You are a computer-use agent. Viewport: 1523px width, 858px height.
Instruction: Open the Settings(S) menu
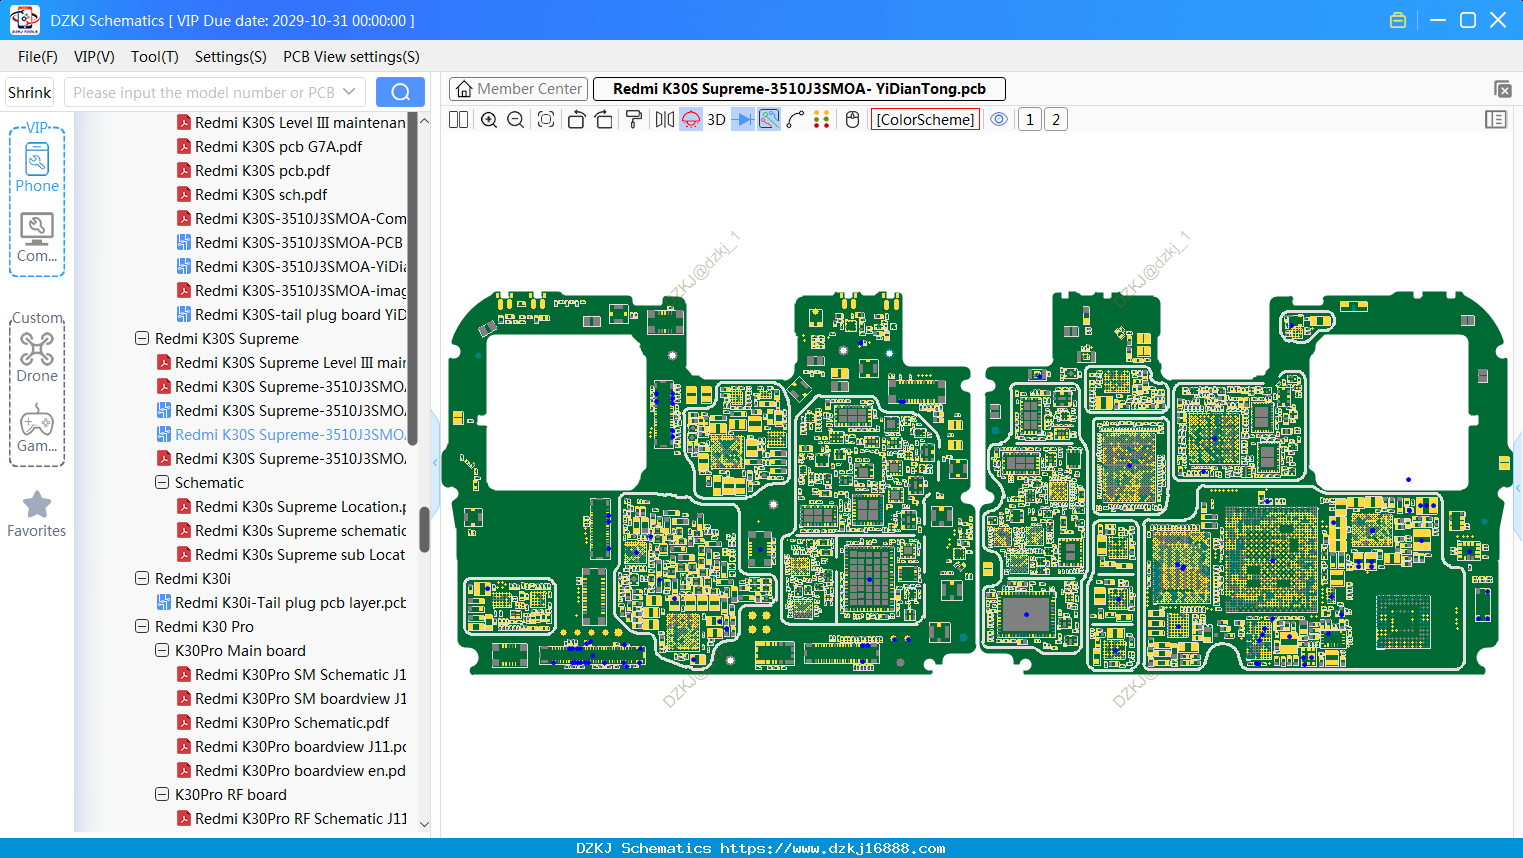(231, 57)
